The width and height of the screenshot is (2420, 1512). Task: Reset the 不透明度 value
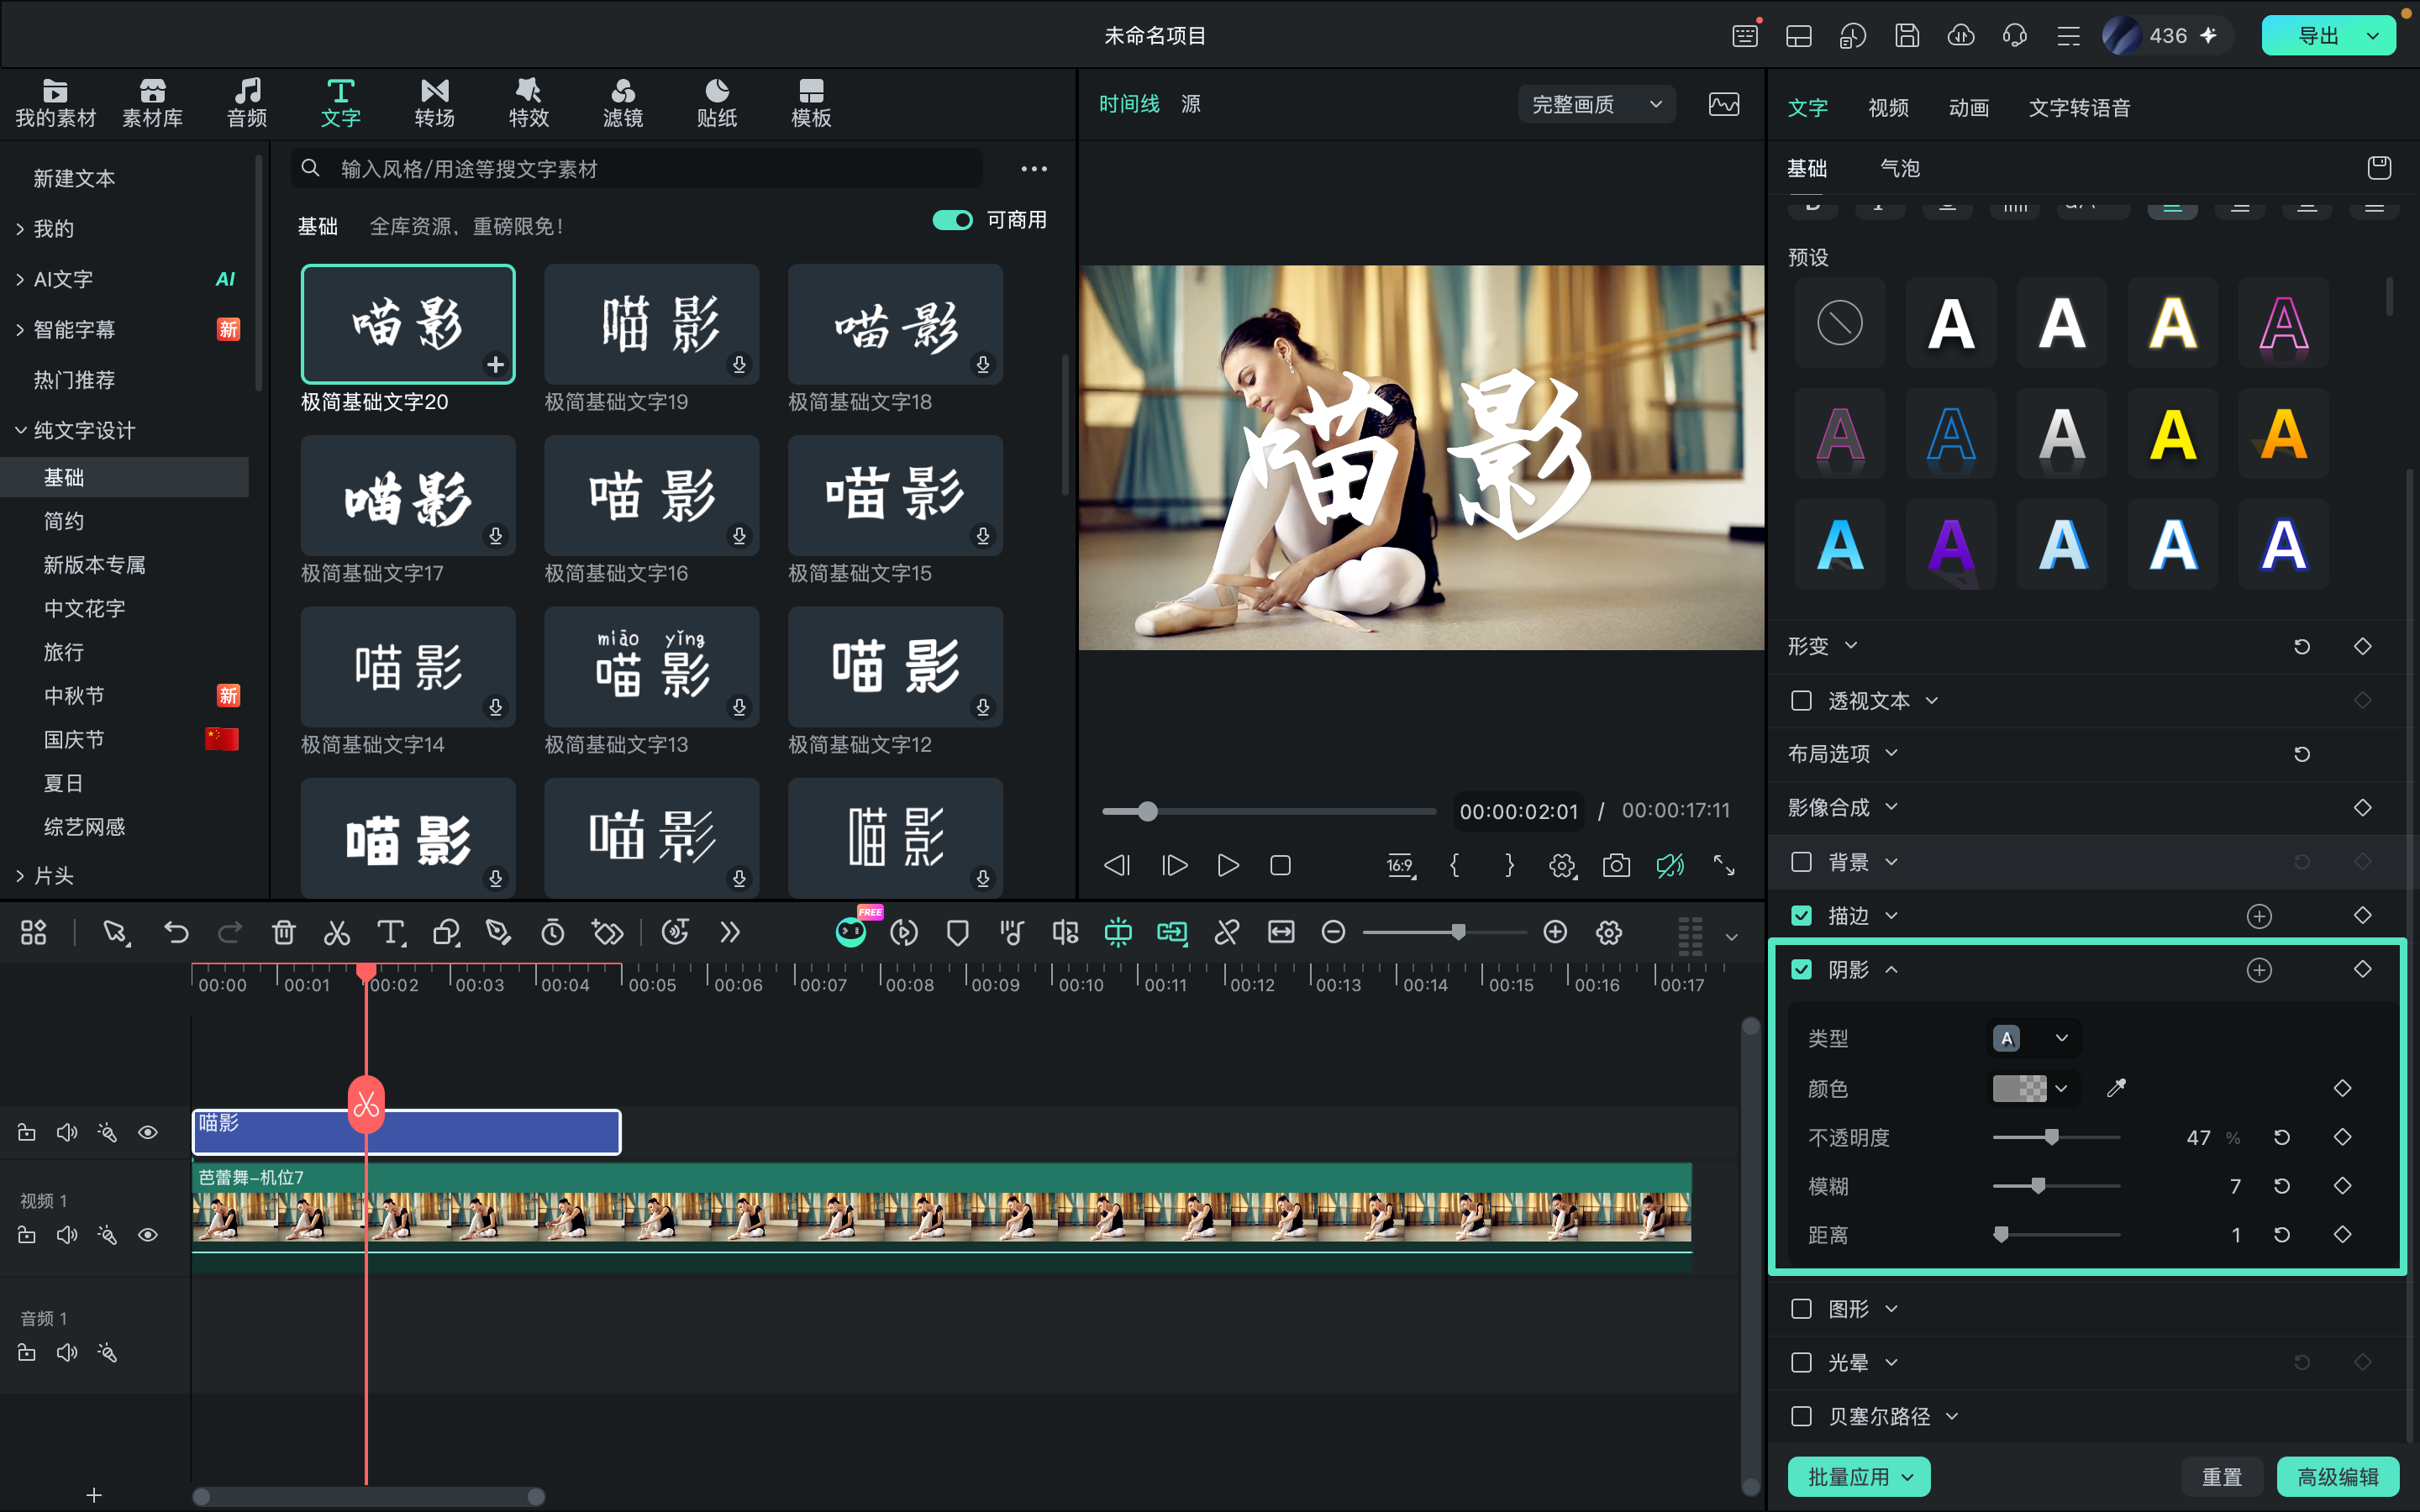(2282, 1137)
